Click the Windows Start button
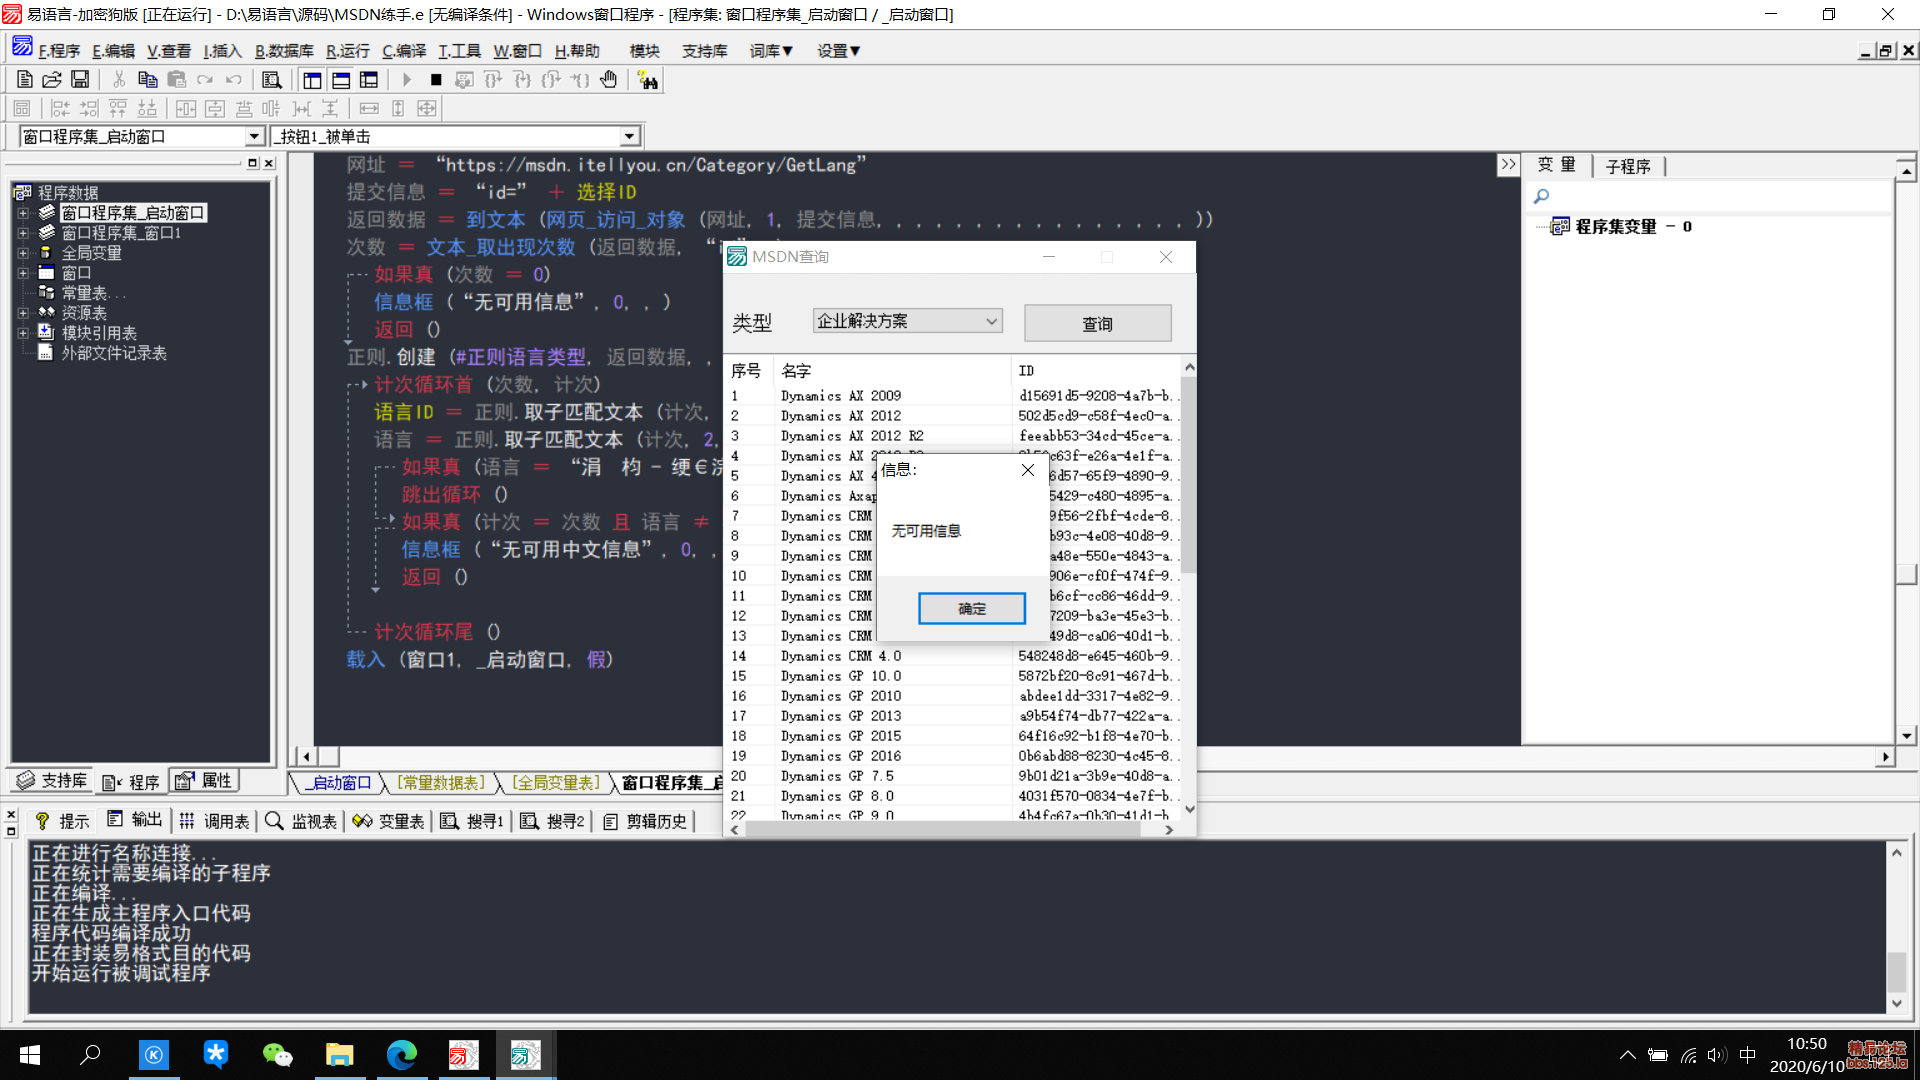Screen dimensions: 1920x1080 30,1054
